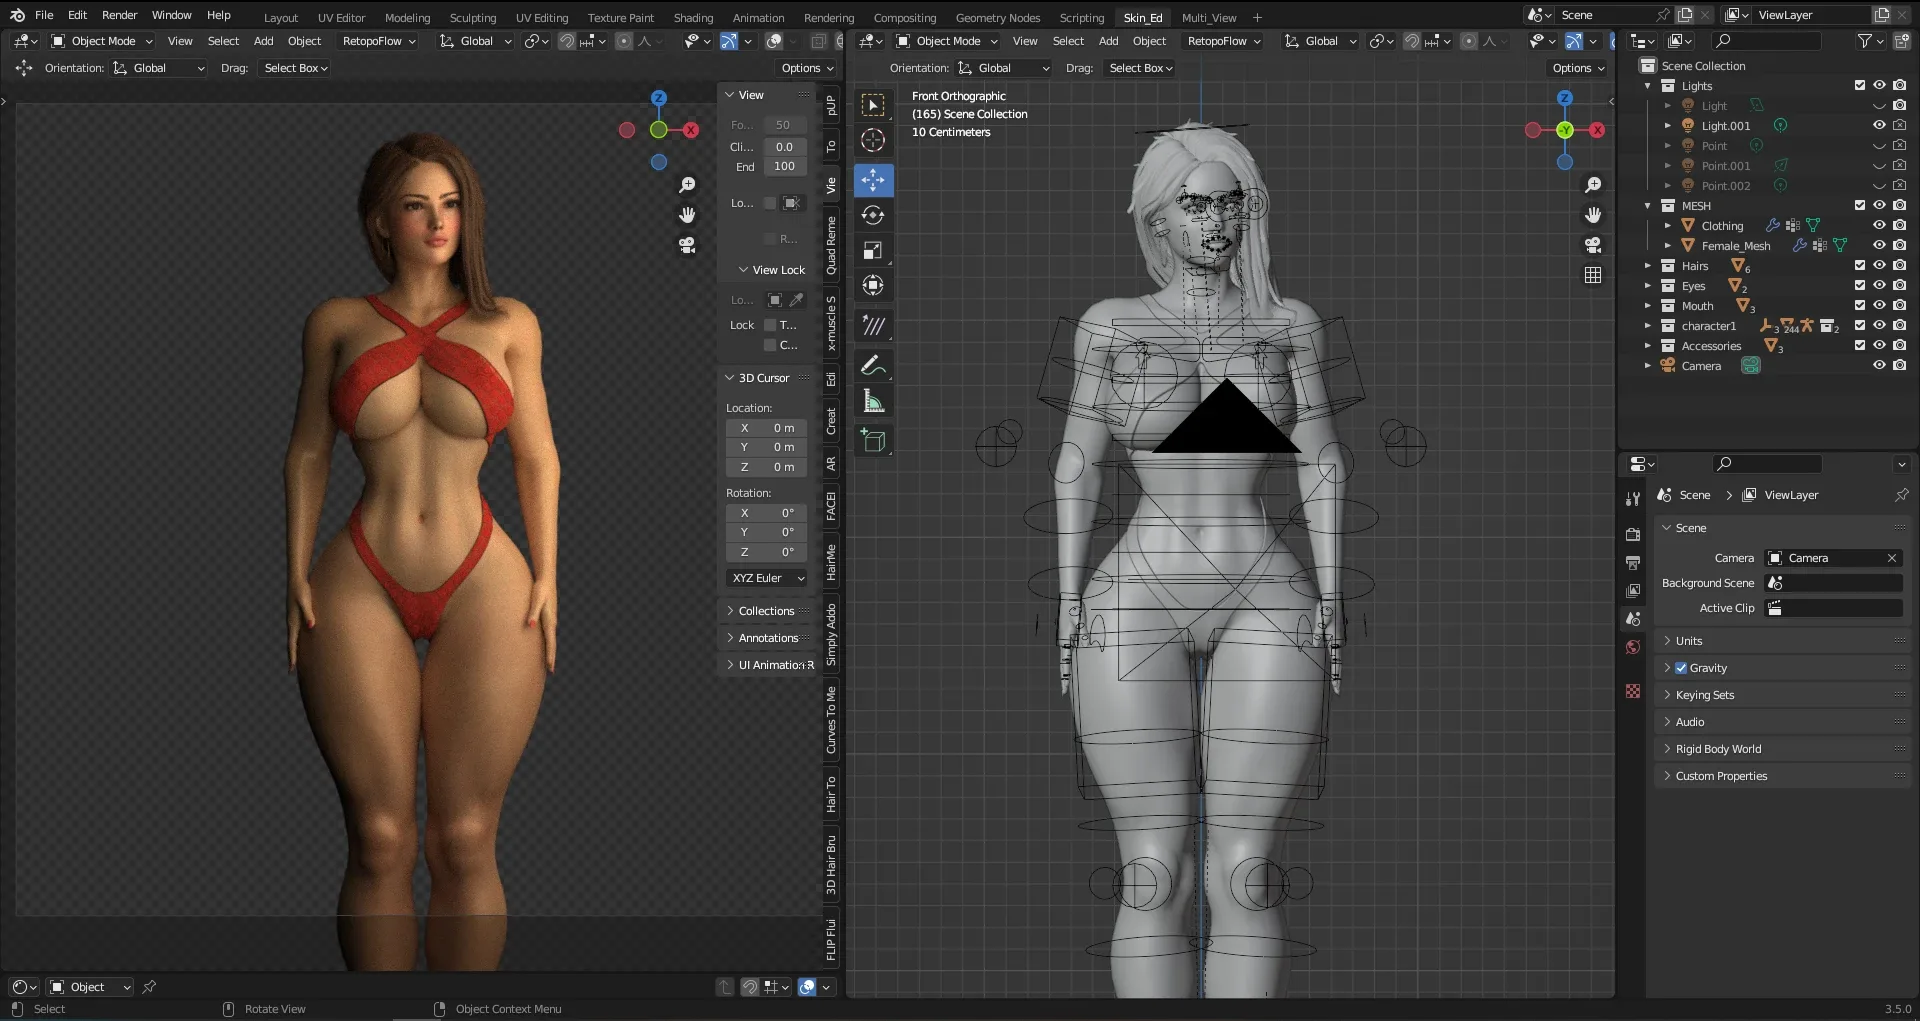The image size is (1920, 1021).
Task: Click the pan hand icon in the right viewport
Action: coord(1593,215)
